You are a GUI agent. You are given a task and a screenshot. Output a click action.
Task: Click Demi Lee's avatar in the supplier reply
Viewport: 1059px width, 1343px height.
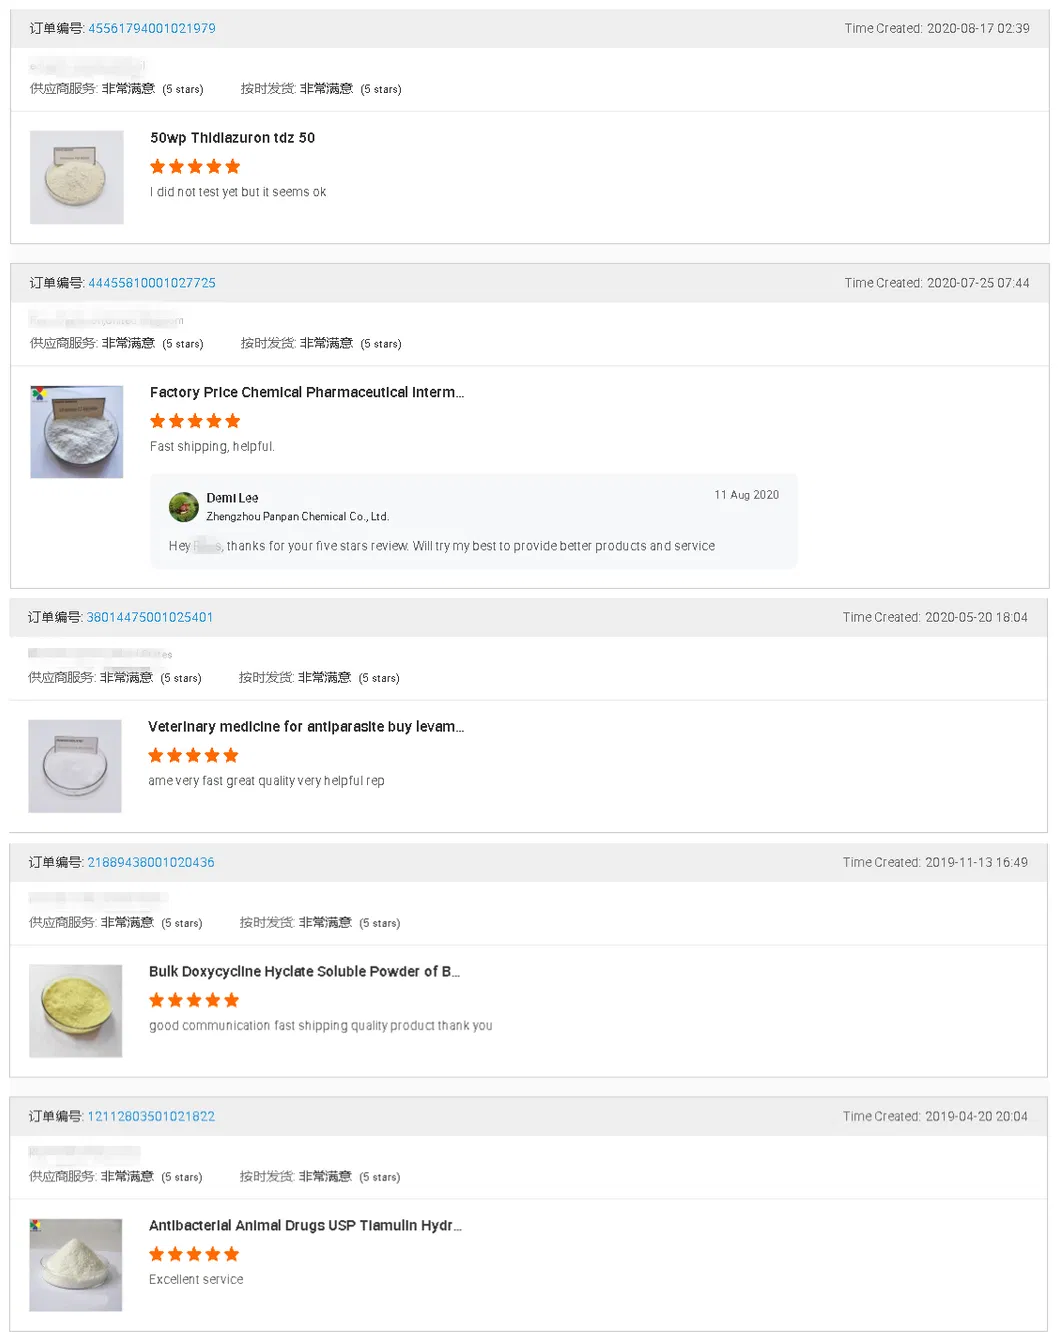tap(184, 507)
